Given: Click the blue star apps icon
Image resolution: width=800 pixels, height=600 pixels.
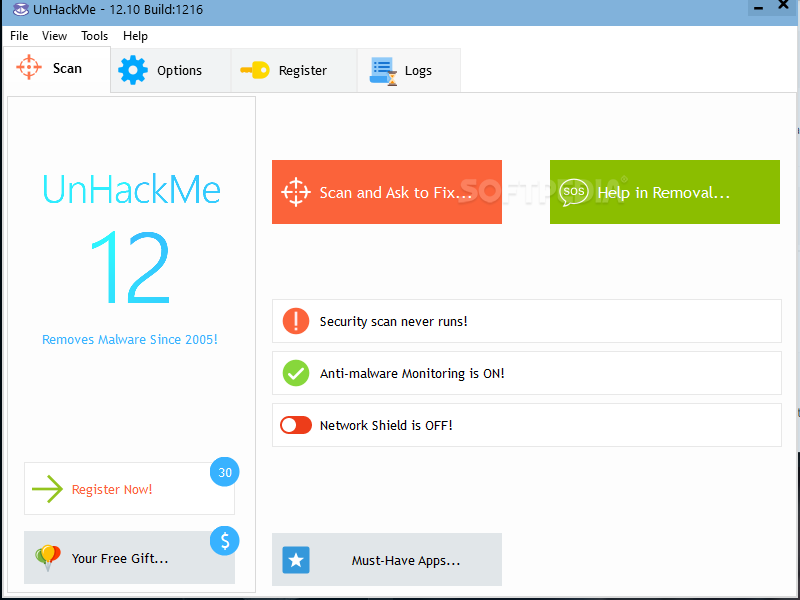Looking at the screenshot, I should [296, 560].
